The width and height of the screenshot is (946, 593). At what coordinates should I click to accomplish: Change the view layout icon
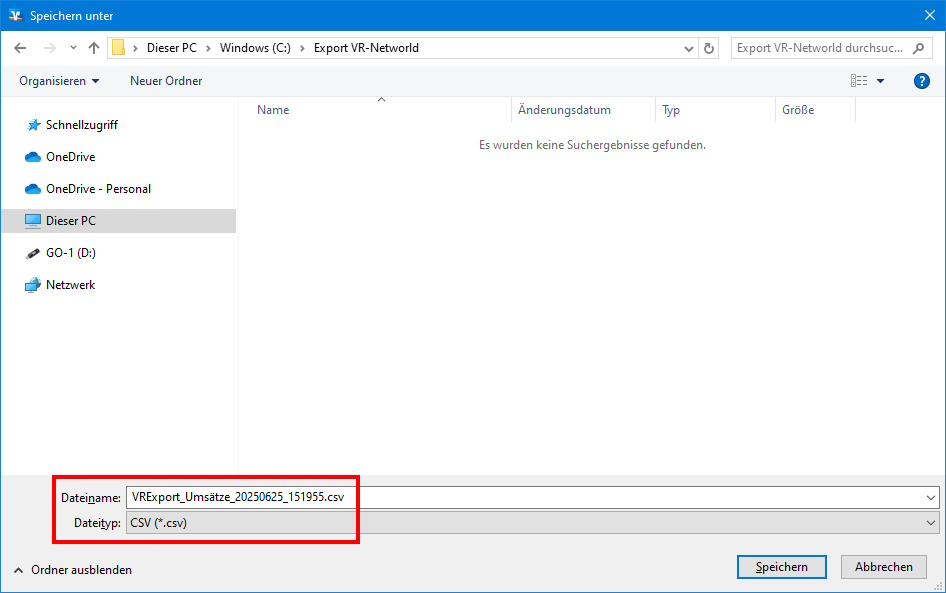[x=859, y=81]
